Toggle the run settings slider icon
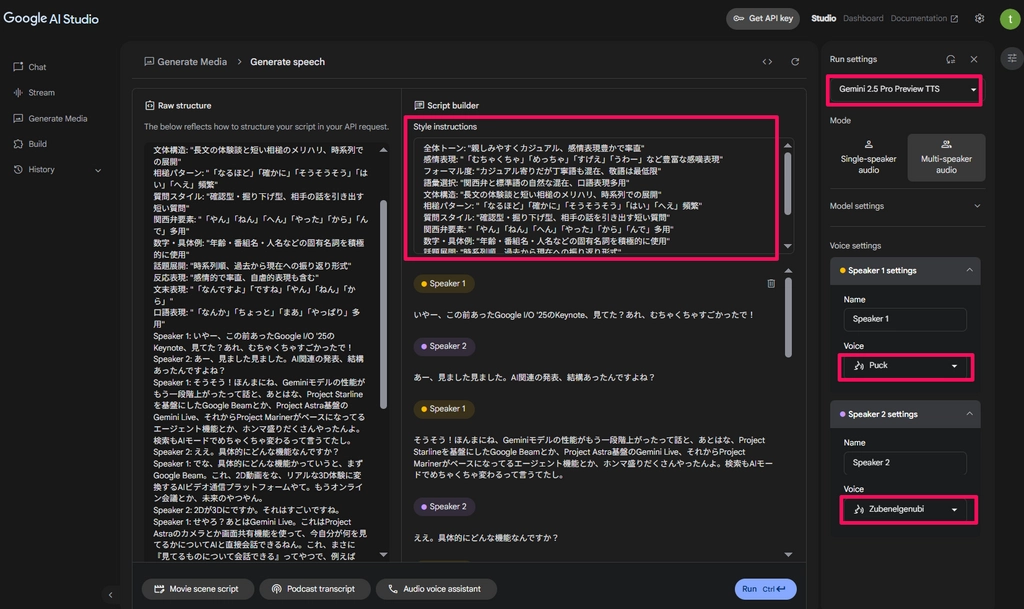The width and height of the screenshot is (1024, 609). coord(1012,58)
